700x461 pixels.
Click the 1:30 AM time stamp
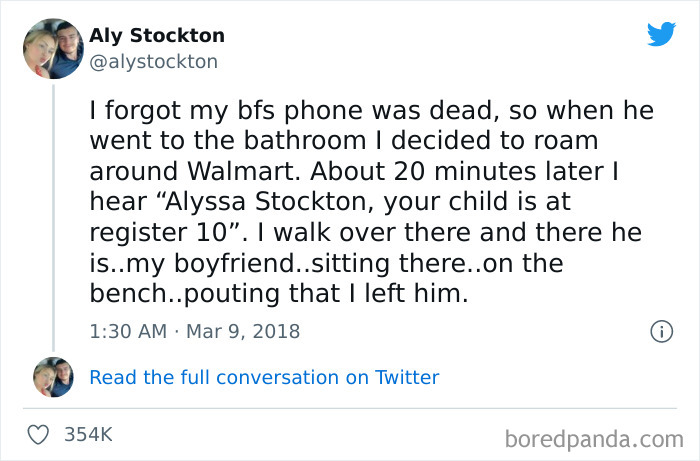click(x=127, y=330)
